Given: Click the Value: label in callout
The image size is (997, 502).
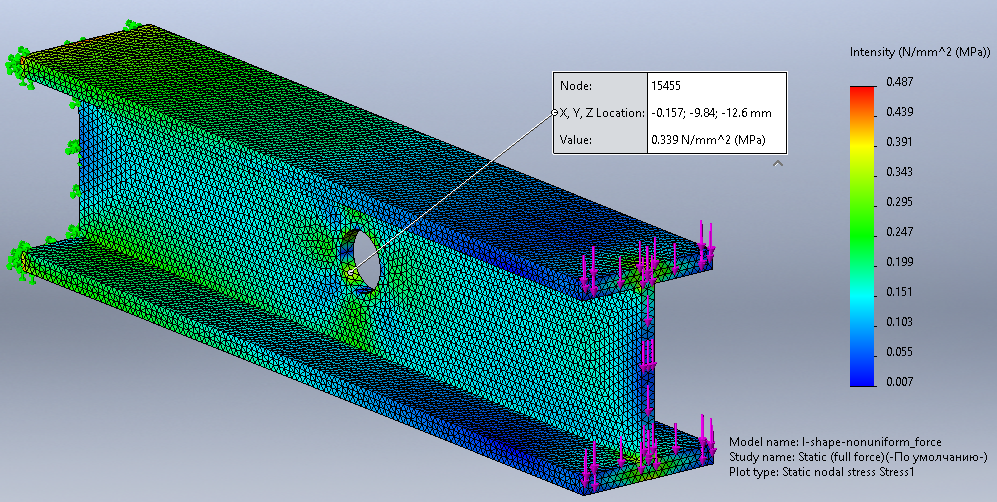Looking at the screenshot, I should tap(575, 140).
